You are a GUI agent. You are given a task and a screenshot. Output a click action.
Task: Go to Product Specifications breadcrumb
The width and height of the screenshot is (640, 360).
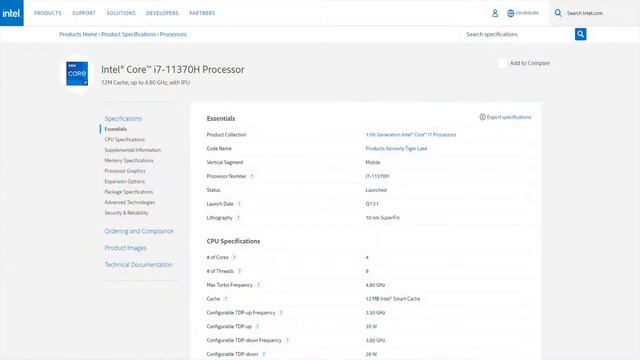tap(129, 34)
